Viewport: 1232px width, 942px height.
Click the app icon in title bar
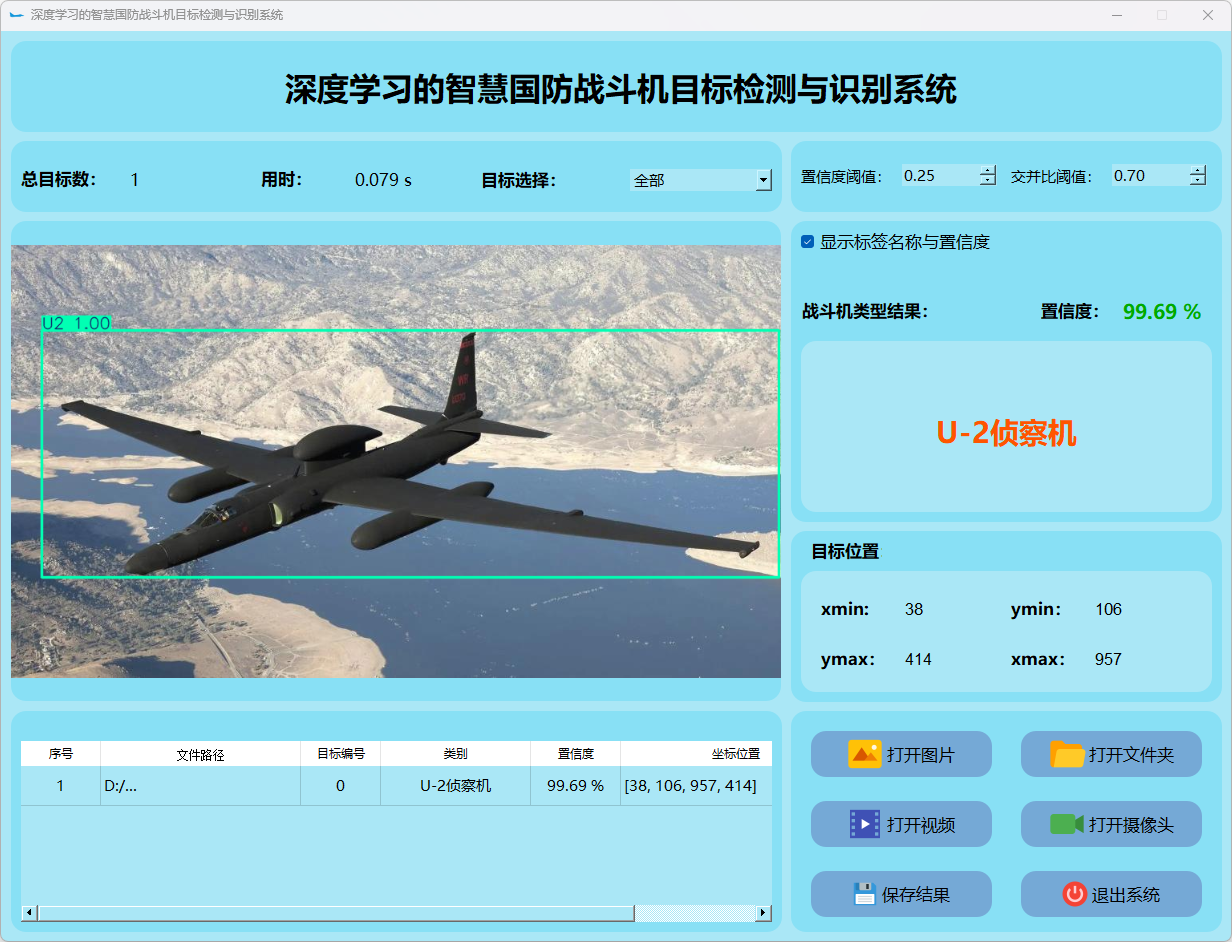16,15
